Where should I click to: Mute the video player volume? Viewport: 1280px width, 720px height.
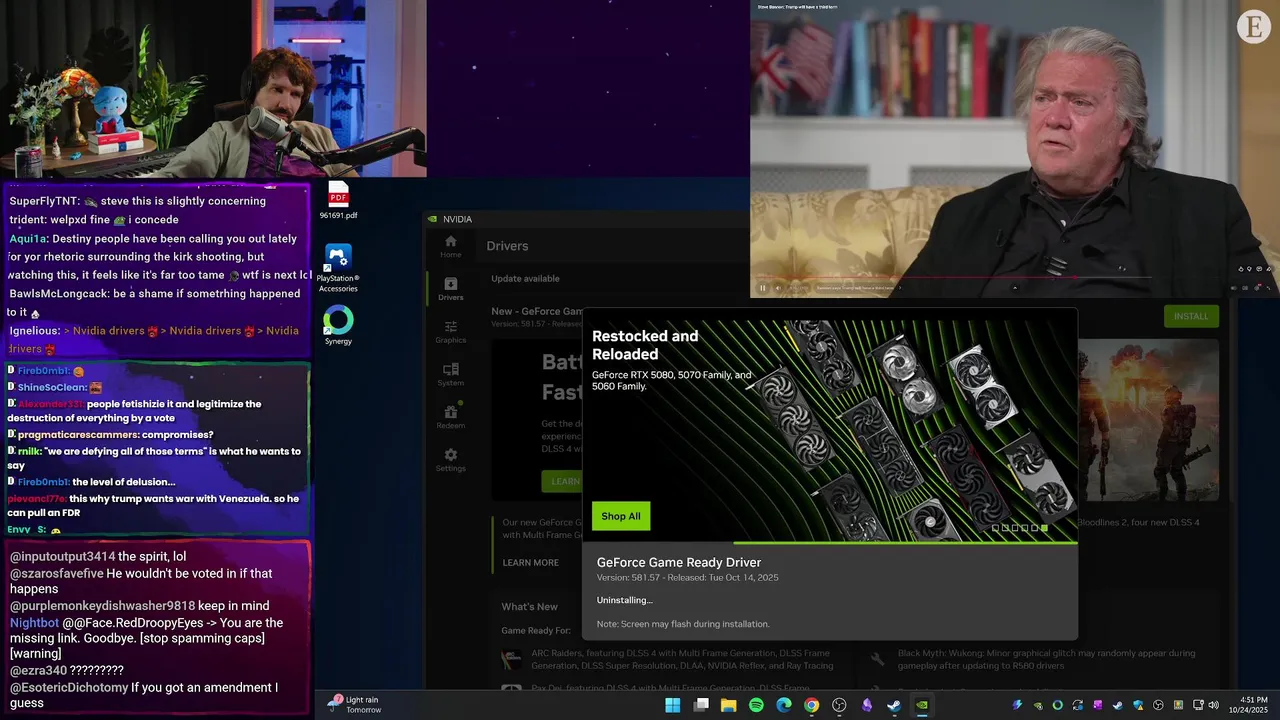pyautogui.click(x=778, y=288)
